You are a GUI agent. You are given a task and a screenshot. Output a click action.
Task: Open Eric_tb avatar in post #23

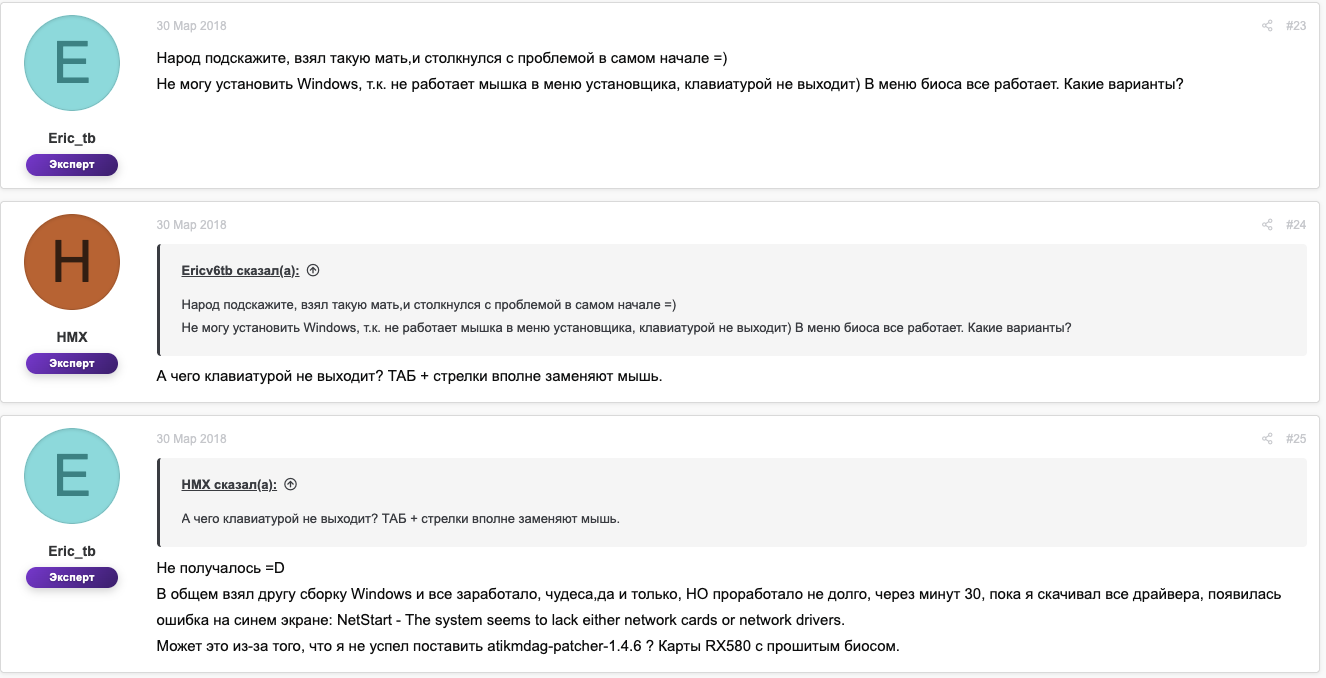click(72, 63)
